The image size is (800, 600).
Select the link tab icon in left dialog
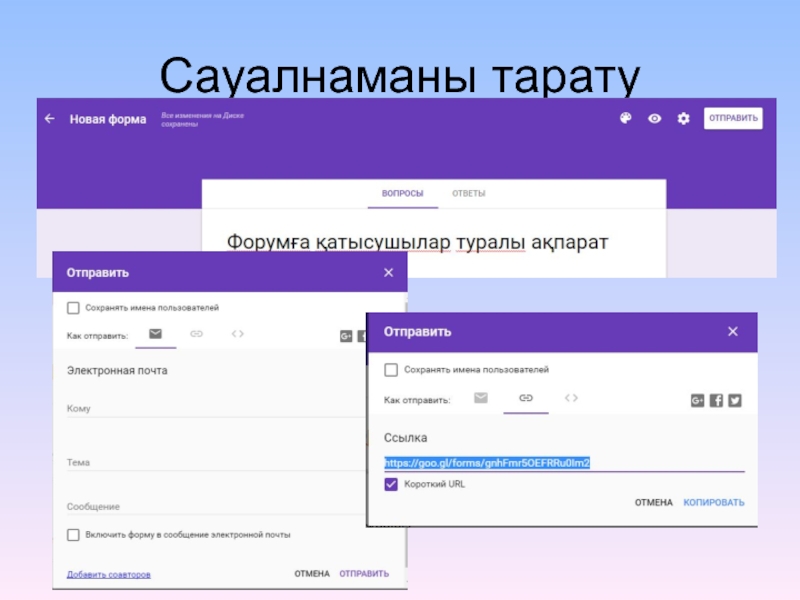[196, 334]
